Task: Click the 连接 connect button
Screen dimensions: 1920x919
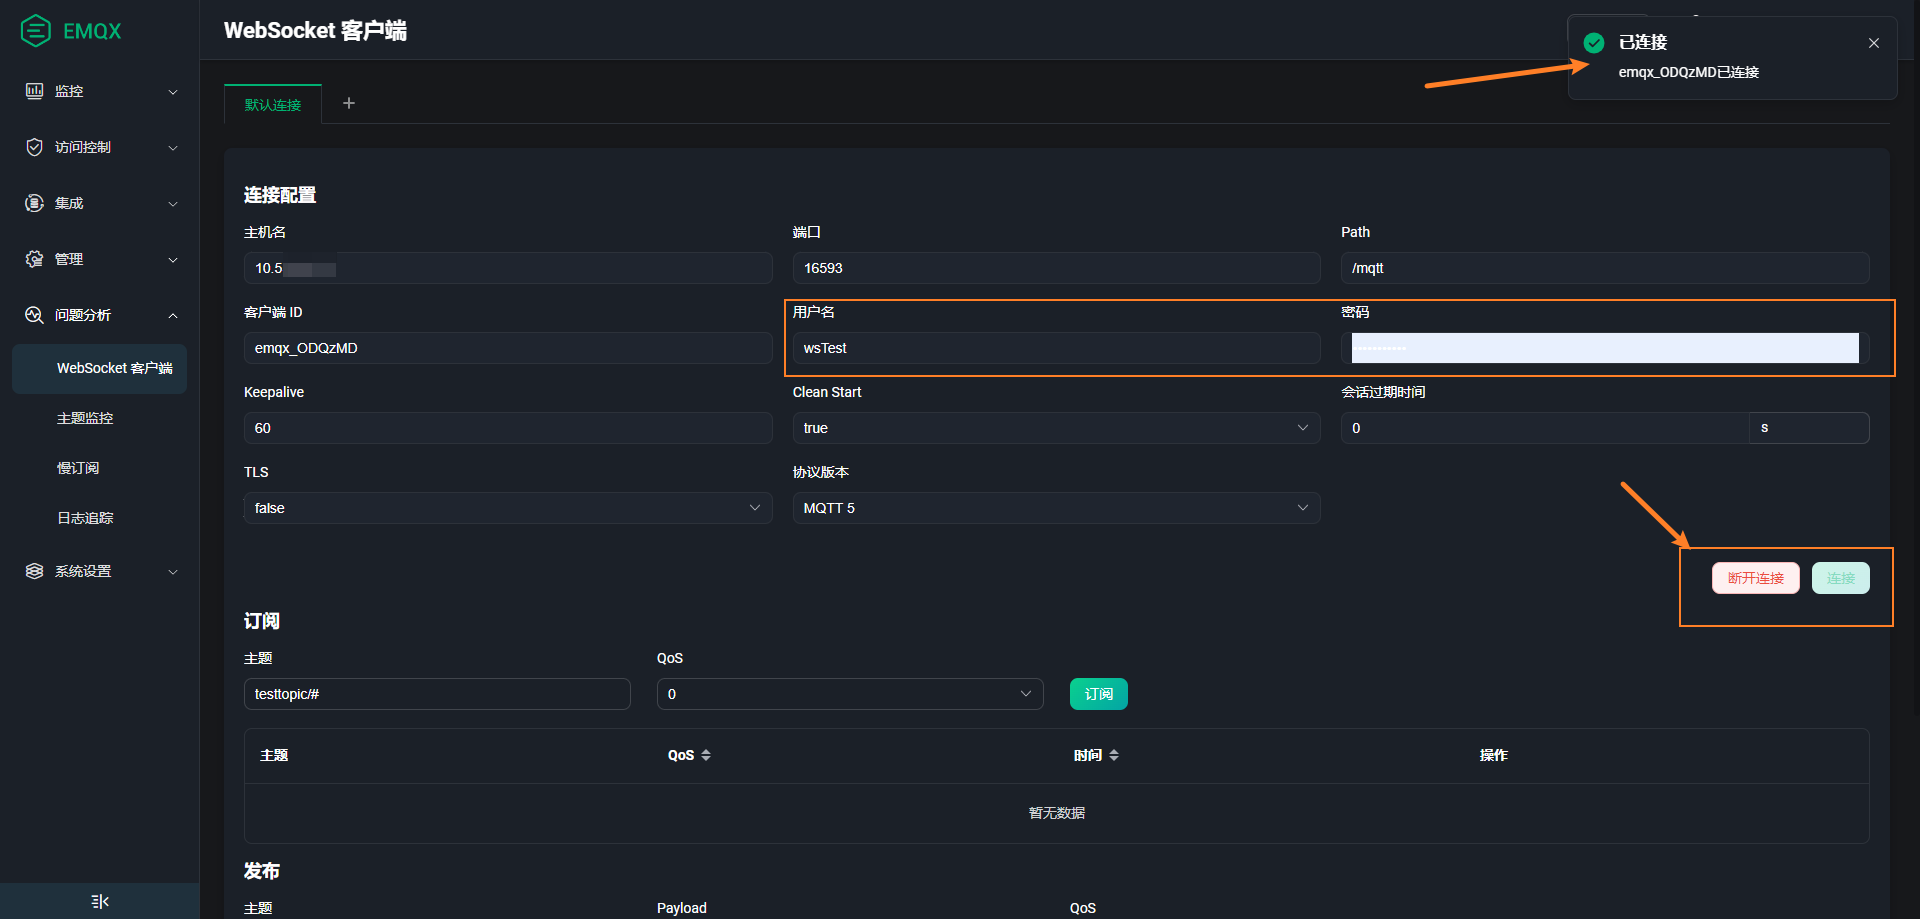Action: tap(1841, 578)
